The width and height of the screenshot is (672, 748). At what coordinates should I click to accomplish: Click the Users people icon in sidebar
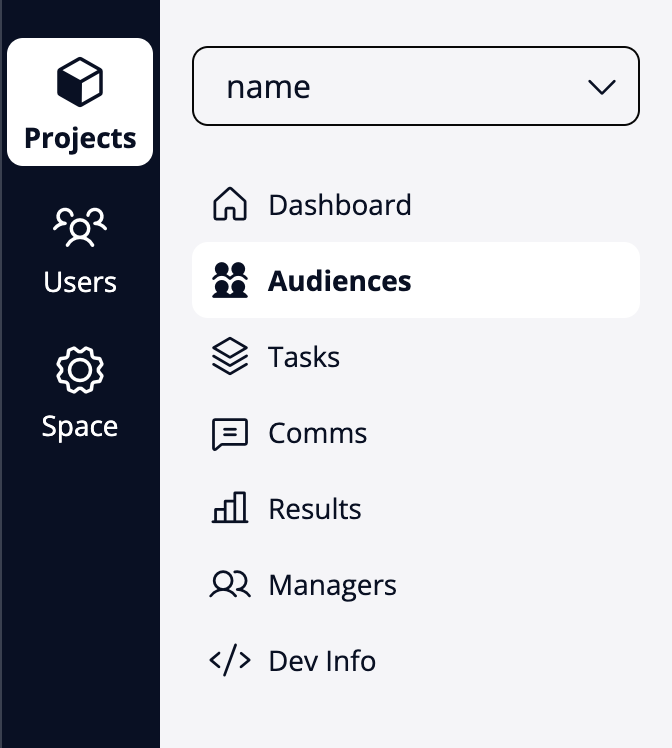[80, 227]
